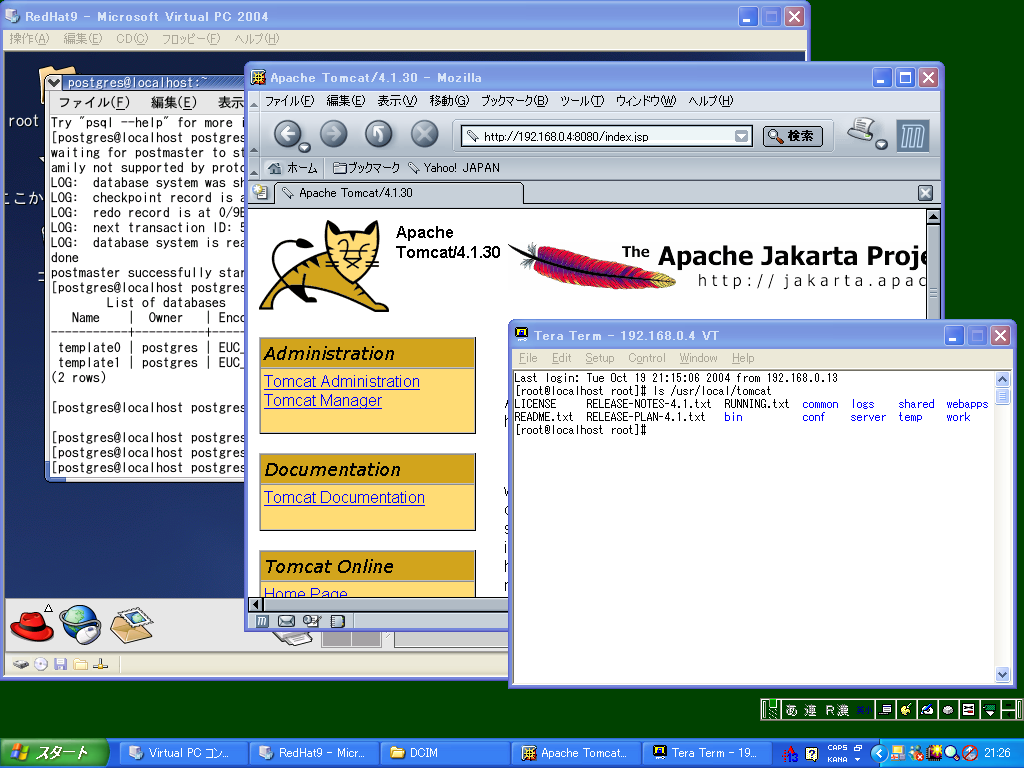Screen dimensions: 1024x768
Task: Click the network icon in Virtual PC status bar
Action: 101,664
